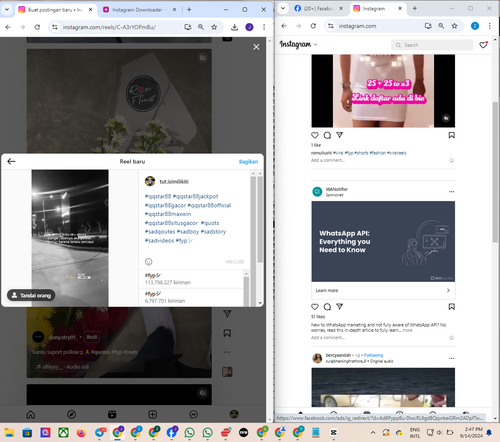Show hidden system tray icons

coord(373,433)
